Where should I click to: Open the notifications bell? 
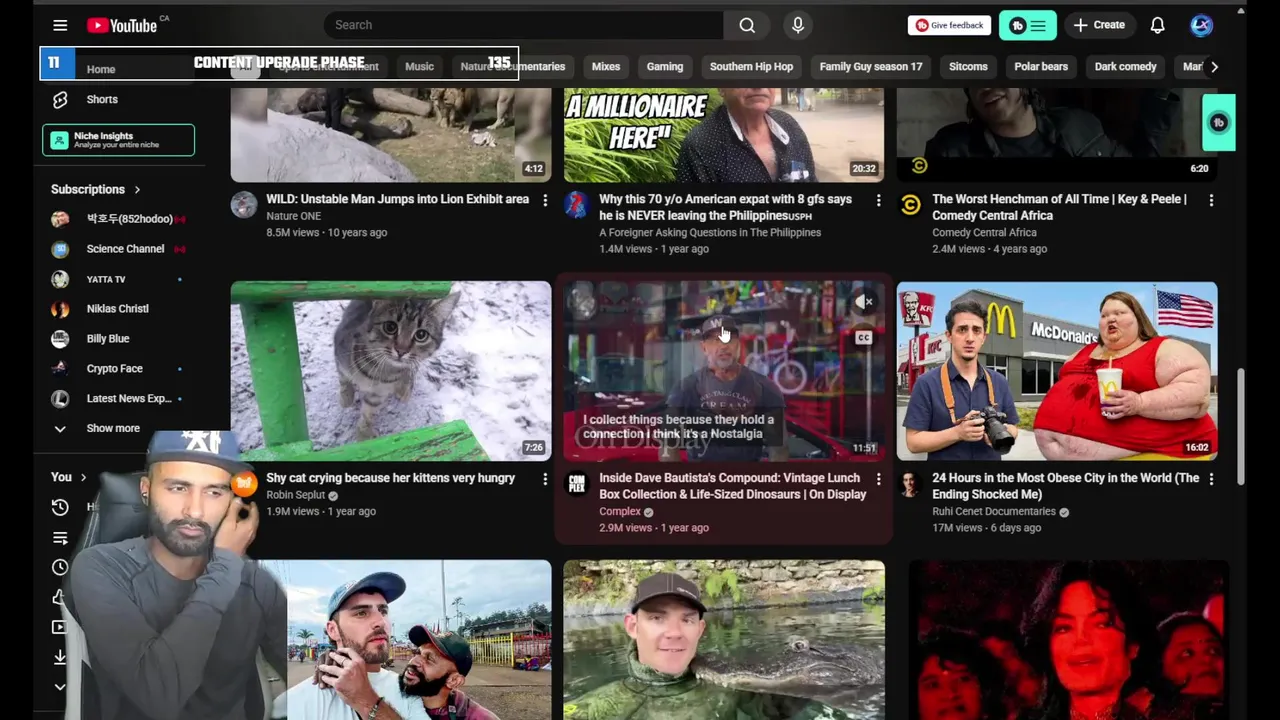pyautogui.click(x=1157, y=25)
